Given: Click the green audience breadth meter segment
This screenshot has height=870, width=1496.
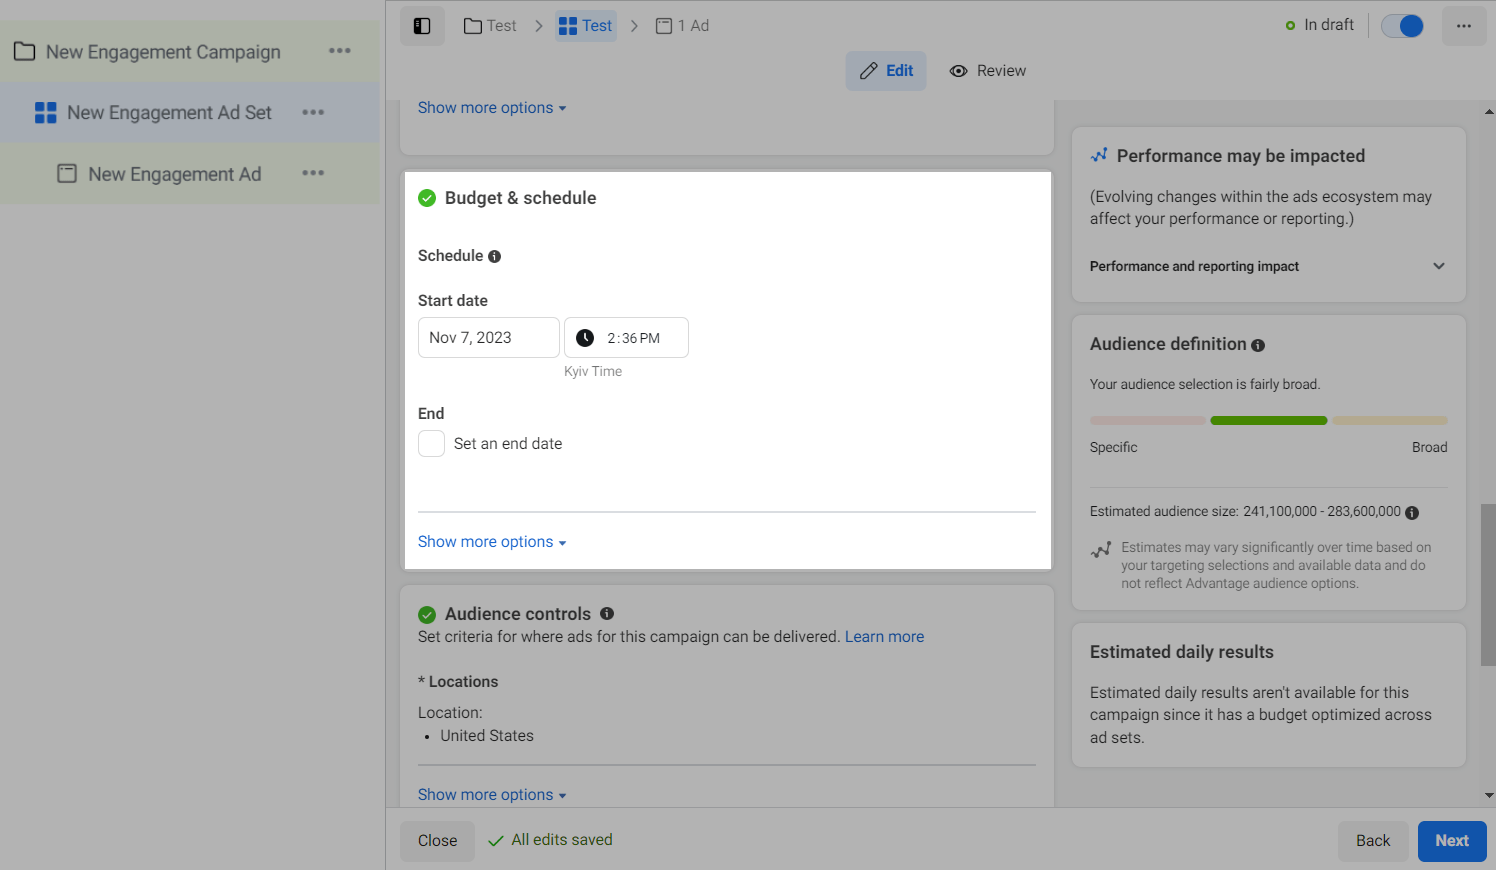Looking at the screenshot, I should tap(1268, 421).
